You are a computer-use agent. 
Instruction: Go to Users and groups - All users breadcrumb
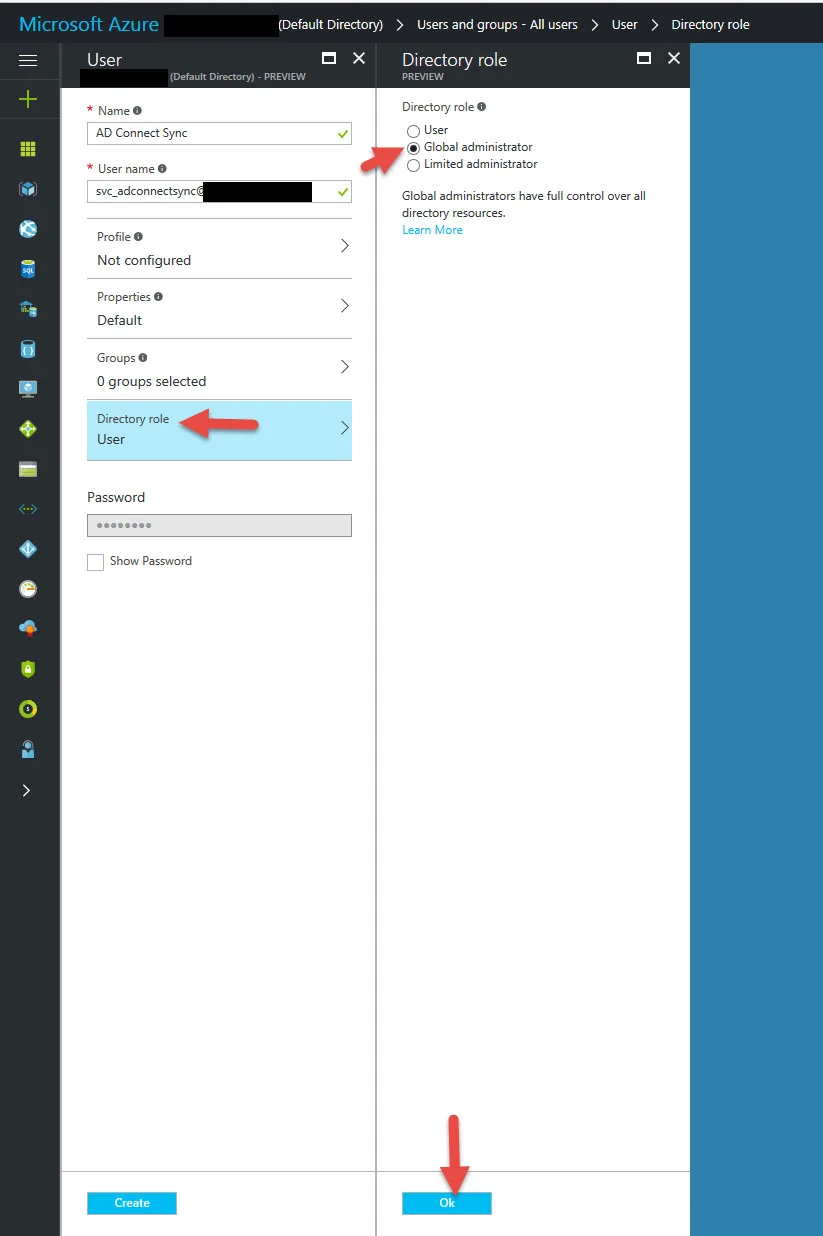[497, 24]
